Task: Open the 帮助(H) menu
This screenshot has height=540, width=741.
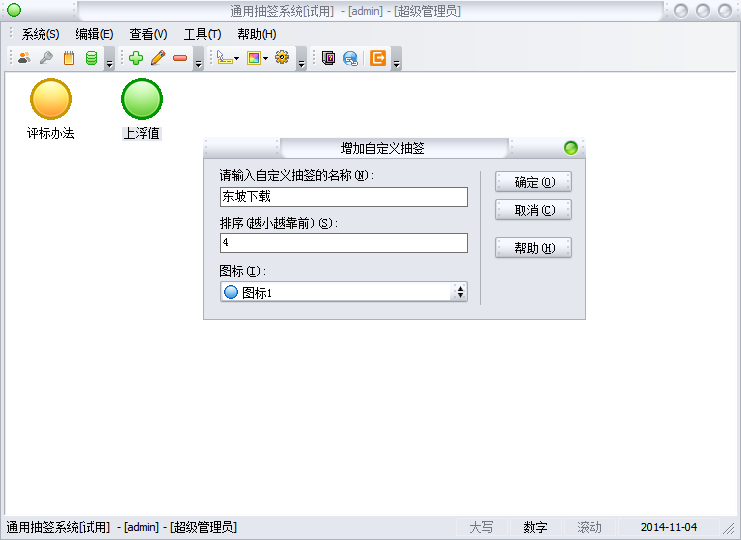Action: tap(257, 34)
